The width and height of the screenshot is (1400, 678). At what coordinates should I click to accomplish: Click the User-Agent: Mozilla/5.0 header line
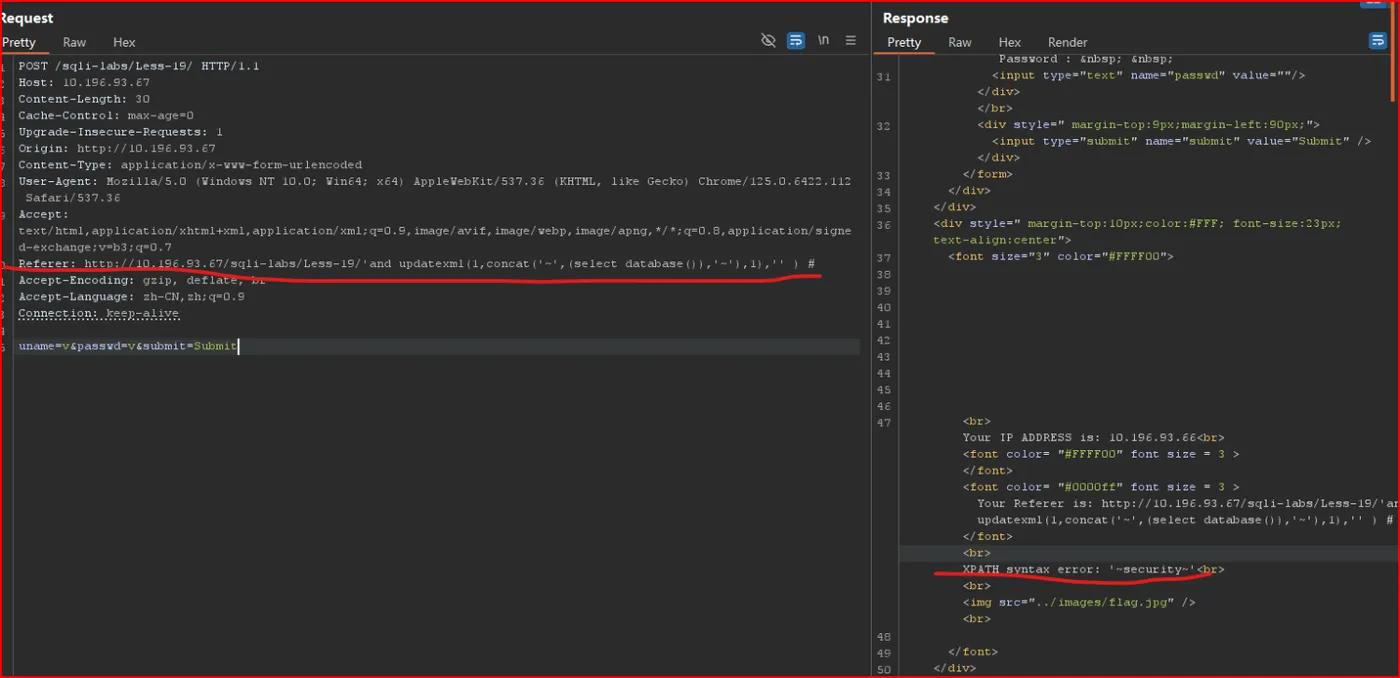point(435,189)
